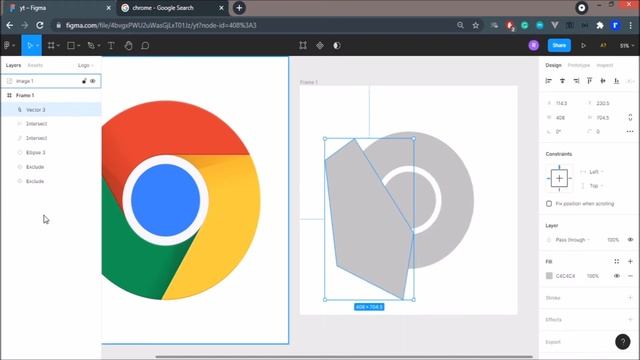The image size is (640, 360).
Task: Open the Logo page dropdown
Action: click(x=86, y=65)
